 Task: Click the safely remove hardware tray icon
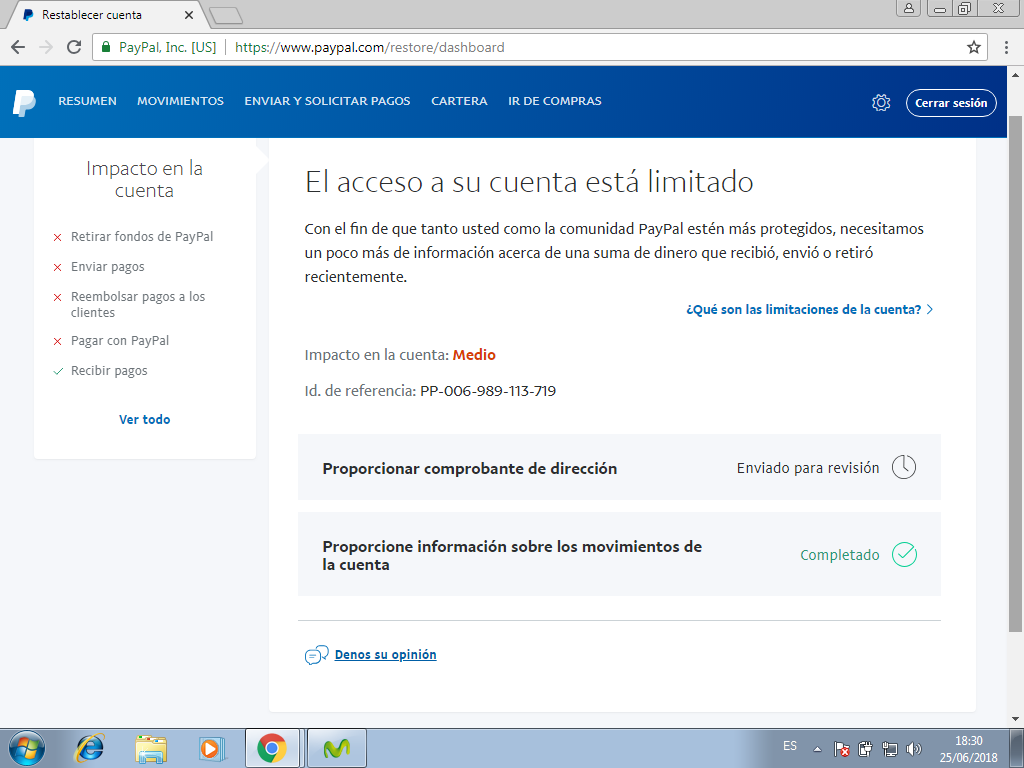[x=865, y=749]
